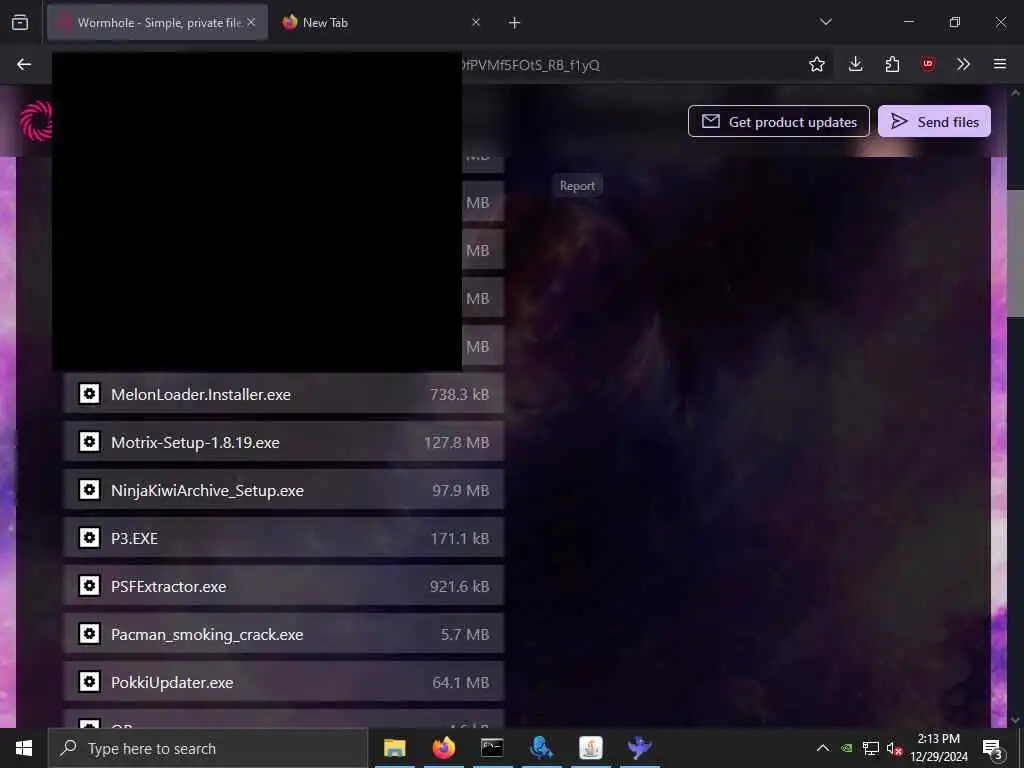Open File Explorer from taskbar
Screen dimensions: 1024x768
[394, 748]
